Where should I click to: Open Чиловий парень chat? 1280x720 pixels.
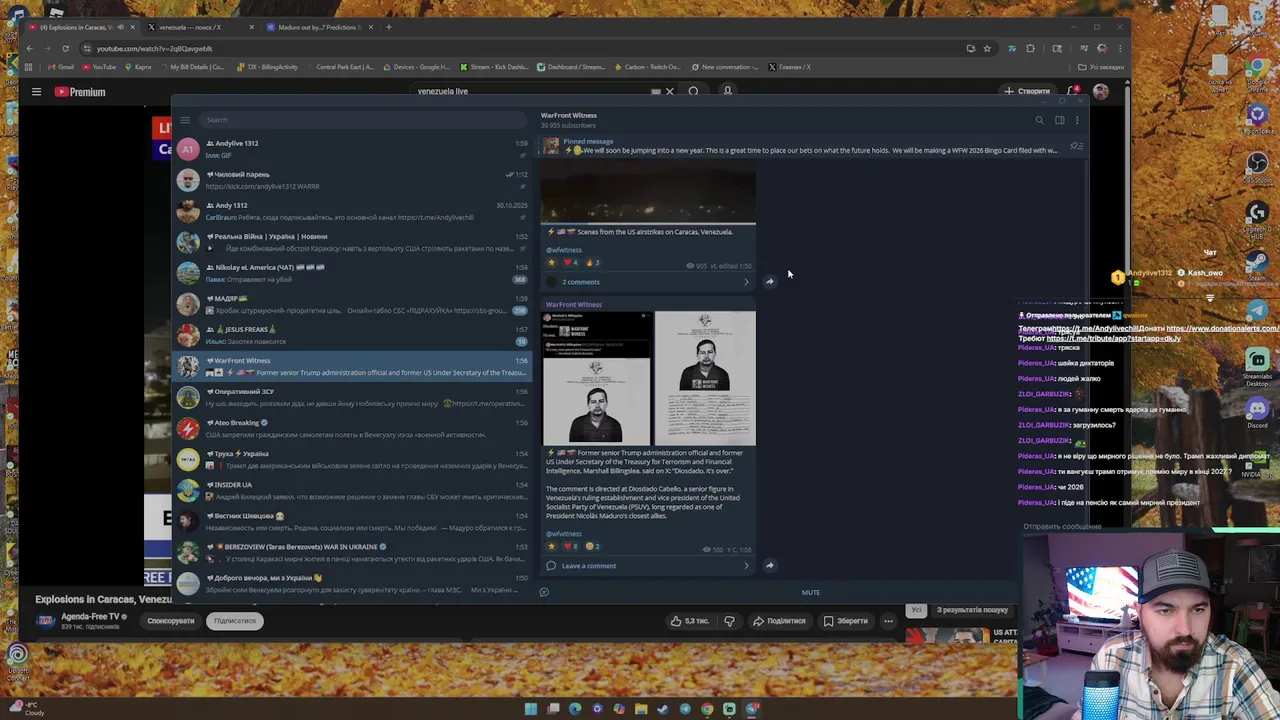tap(352, 180)
